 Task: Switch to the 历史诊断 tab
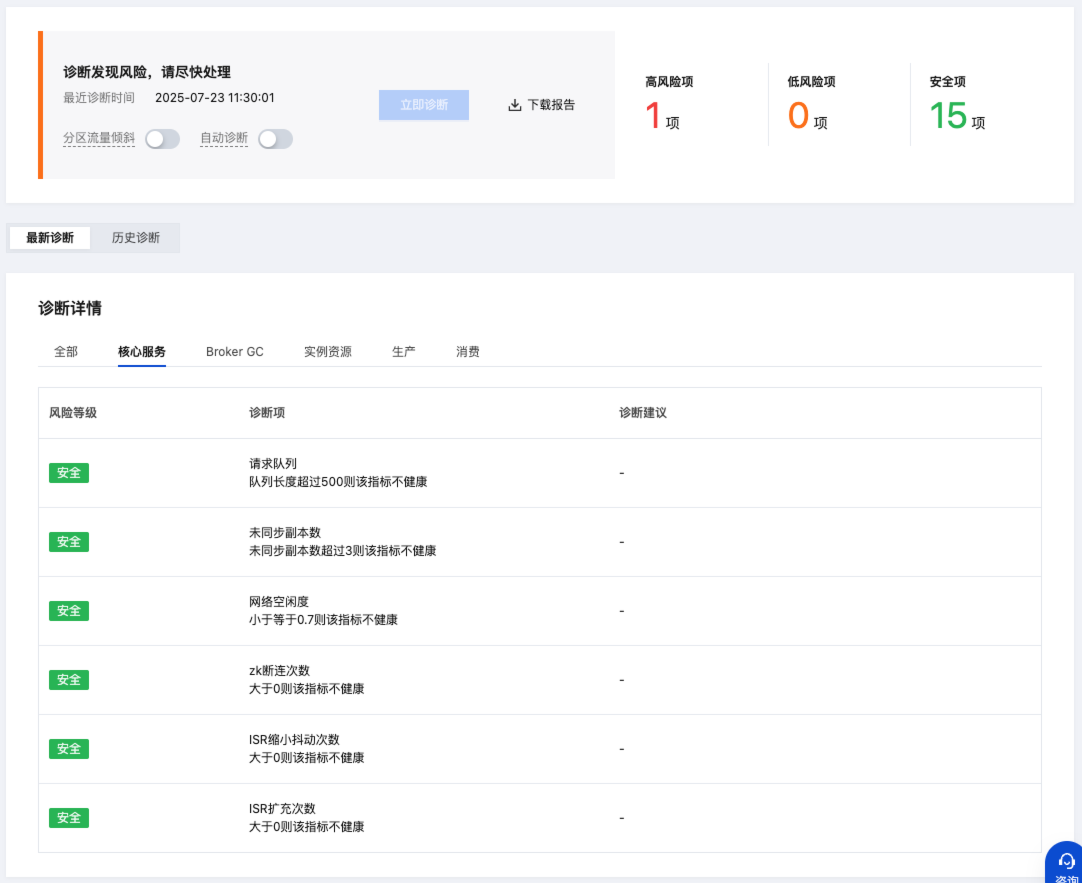pos(135,238)
